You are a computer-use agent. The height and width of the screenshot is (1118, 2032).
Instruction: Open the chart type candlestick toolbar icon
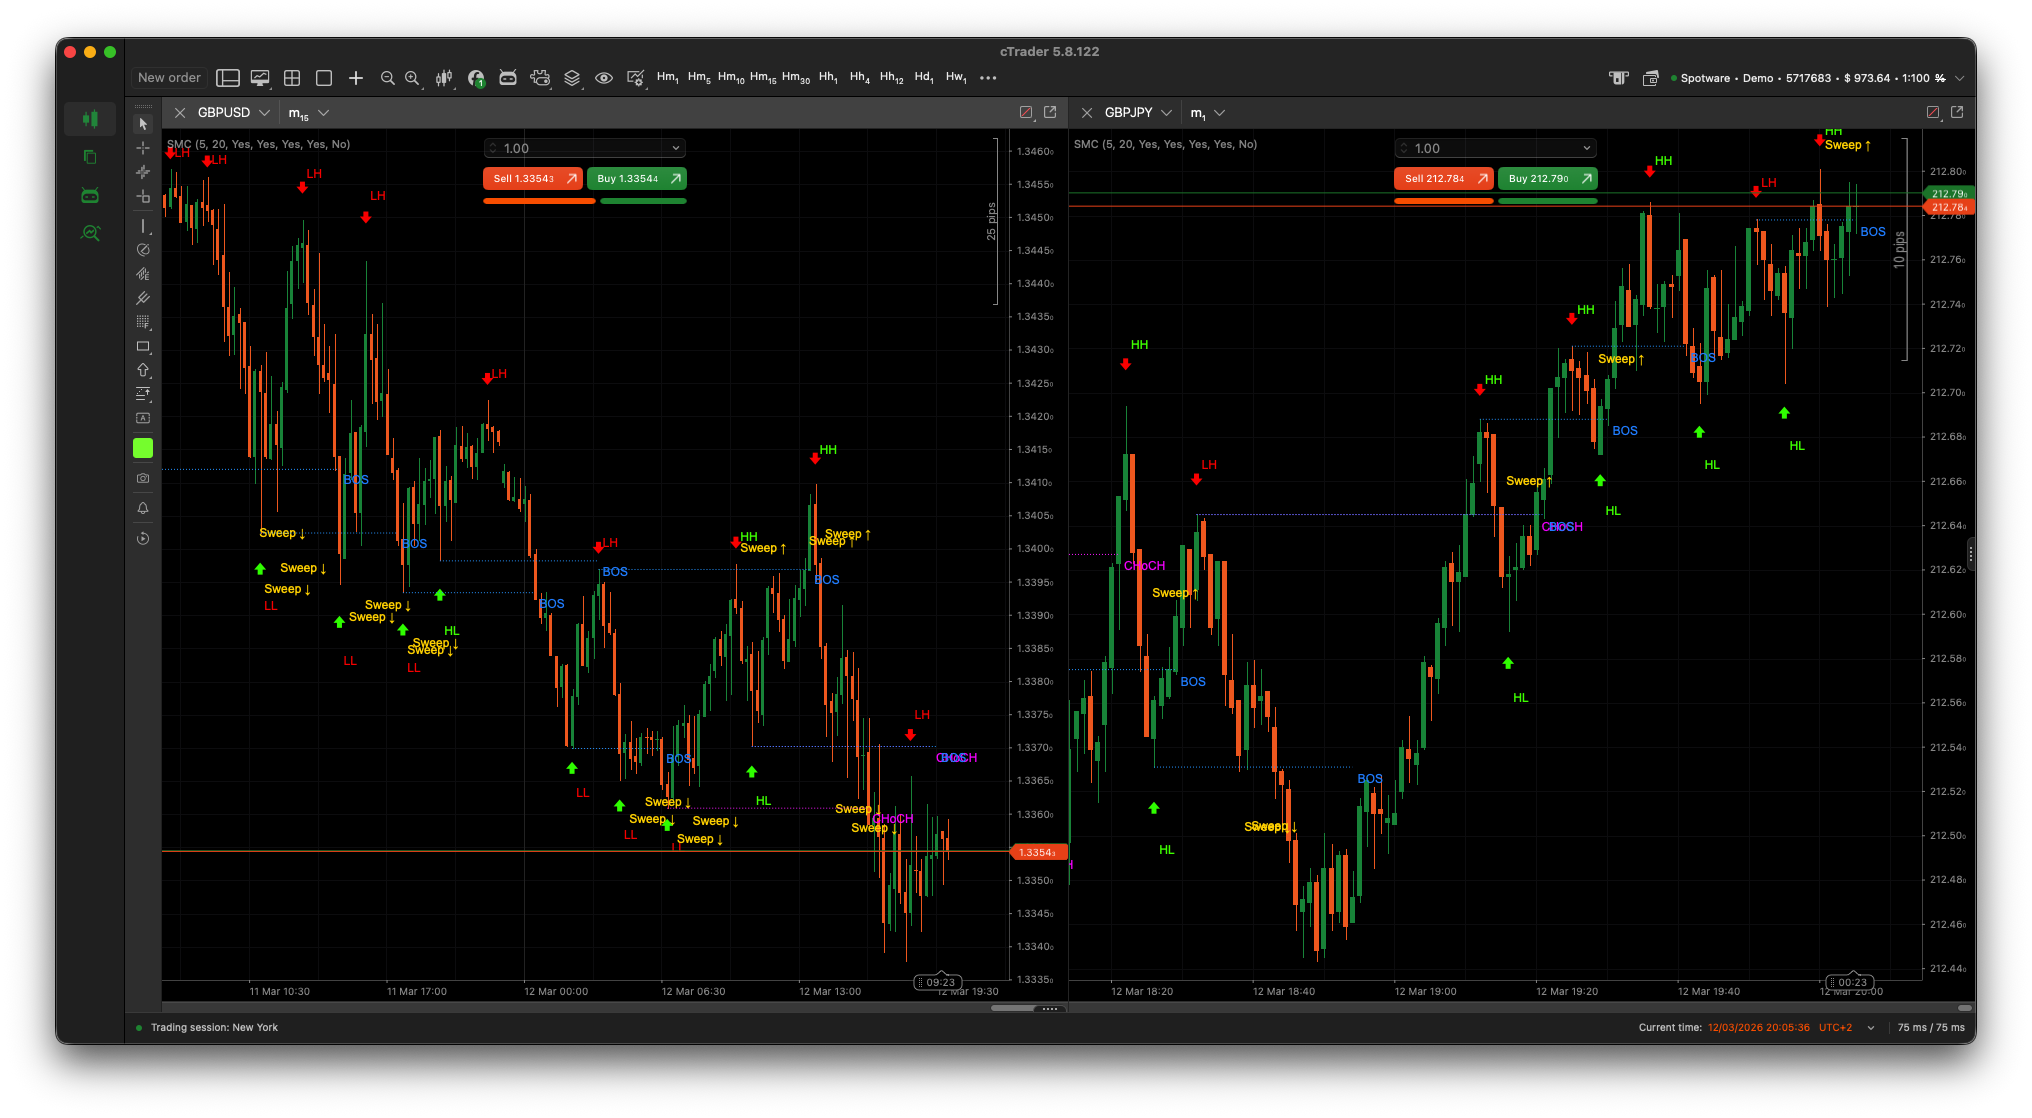[x=444, y=78]
